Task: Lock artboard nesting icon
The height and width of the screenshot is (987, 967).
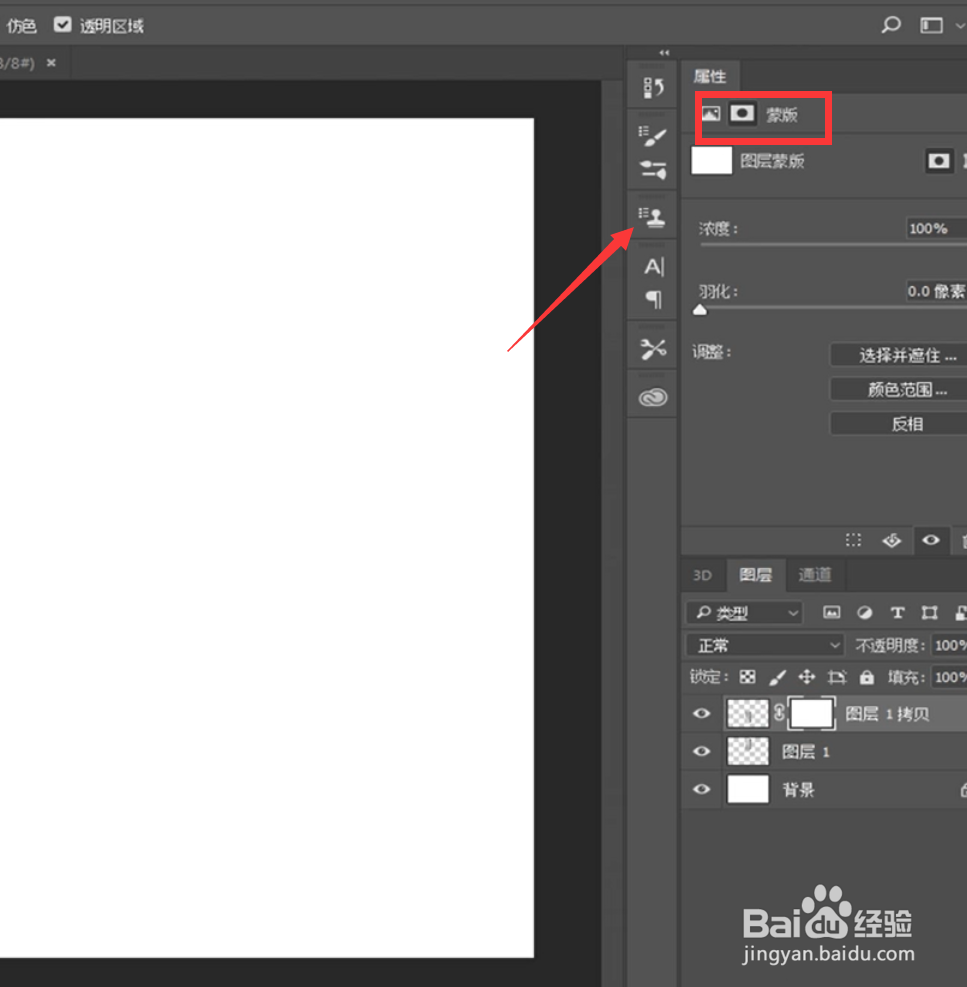Action: pos(837,677)
